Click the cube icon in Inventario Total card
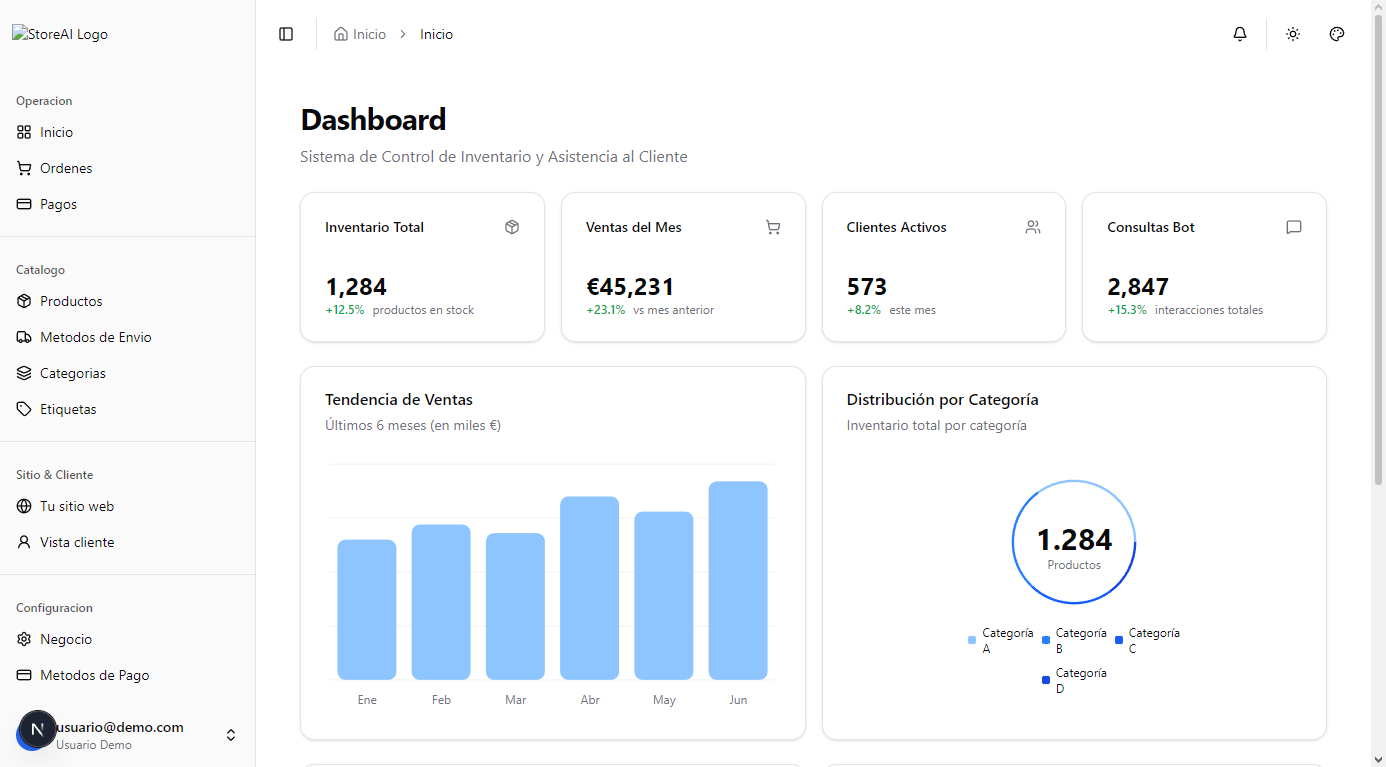The width and height of the screenshot is (1386, 767). click(512, 227)
